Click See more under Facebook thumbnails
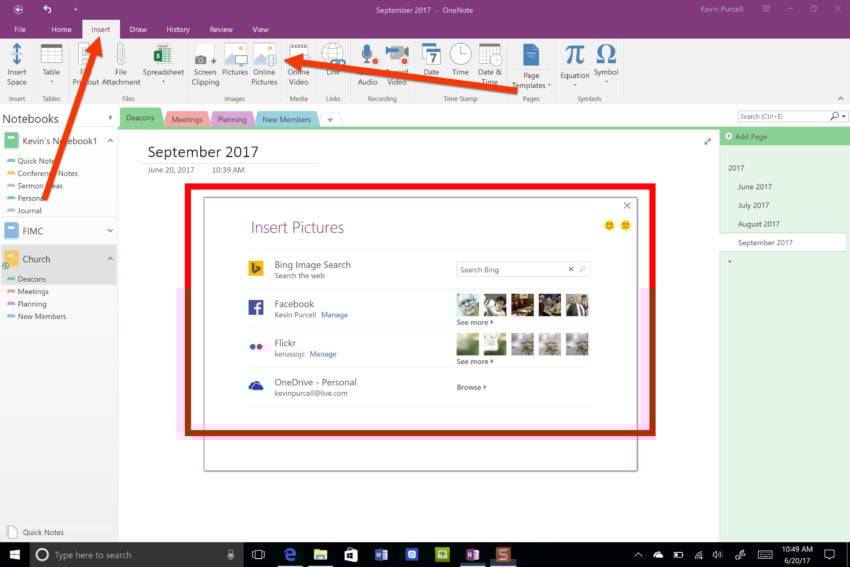 [475, 322]
